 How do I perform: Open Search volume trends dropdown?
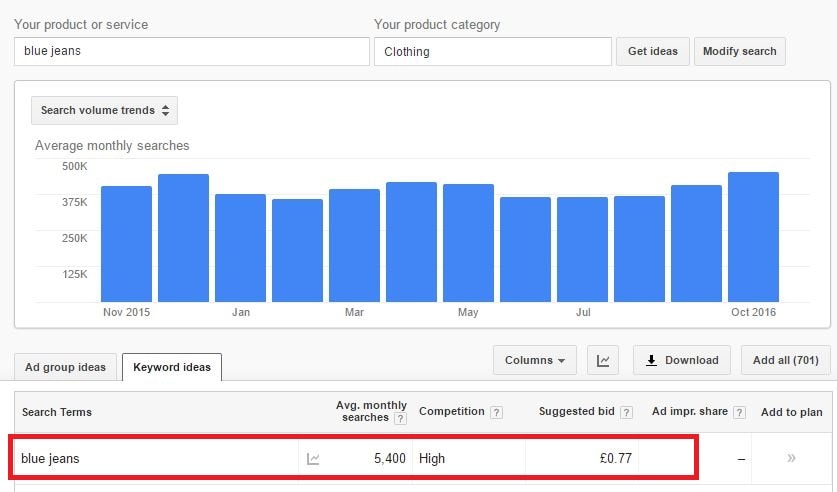[x=105, y=110]
